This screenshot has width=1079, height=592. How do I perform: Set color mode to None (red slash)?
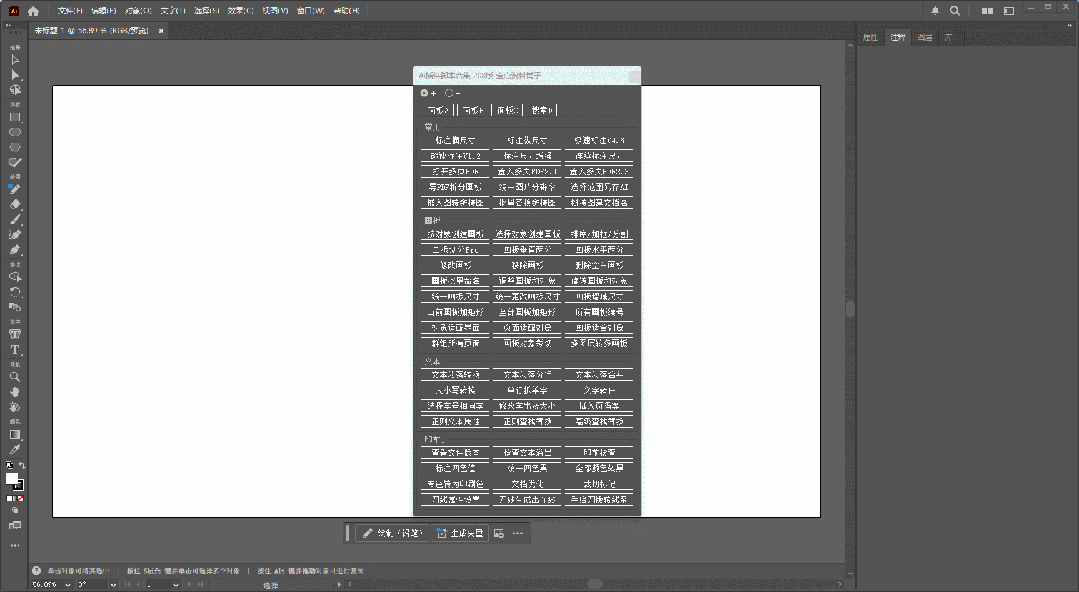[x=20, y=498]
